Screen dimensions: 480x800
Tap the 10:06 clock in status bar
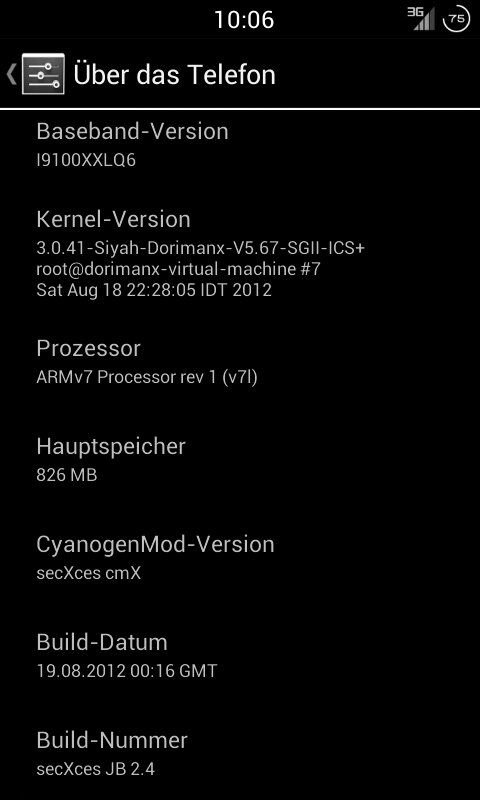244,20
